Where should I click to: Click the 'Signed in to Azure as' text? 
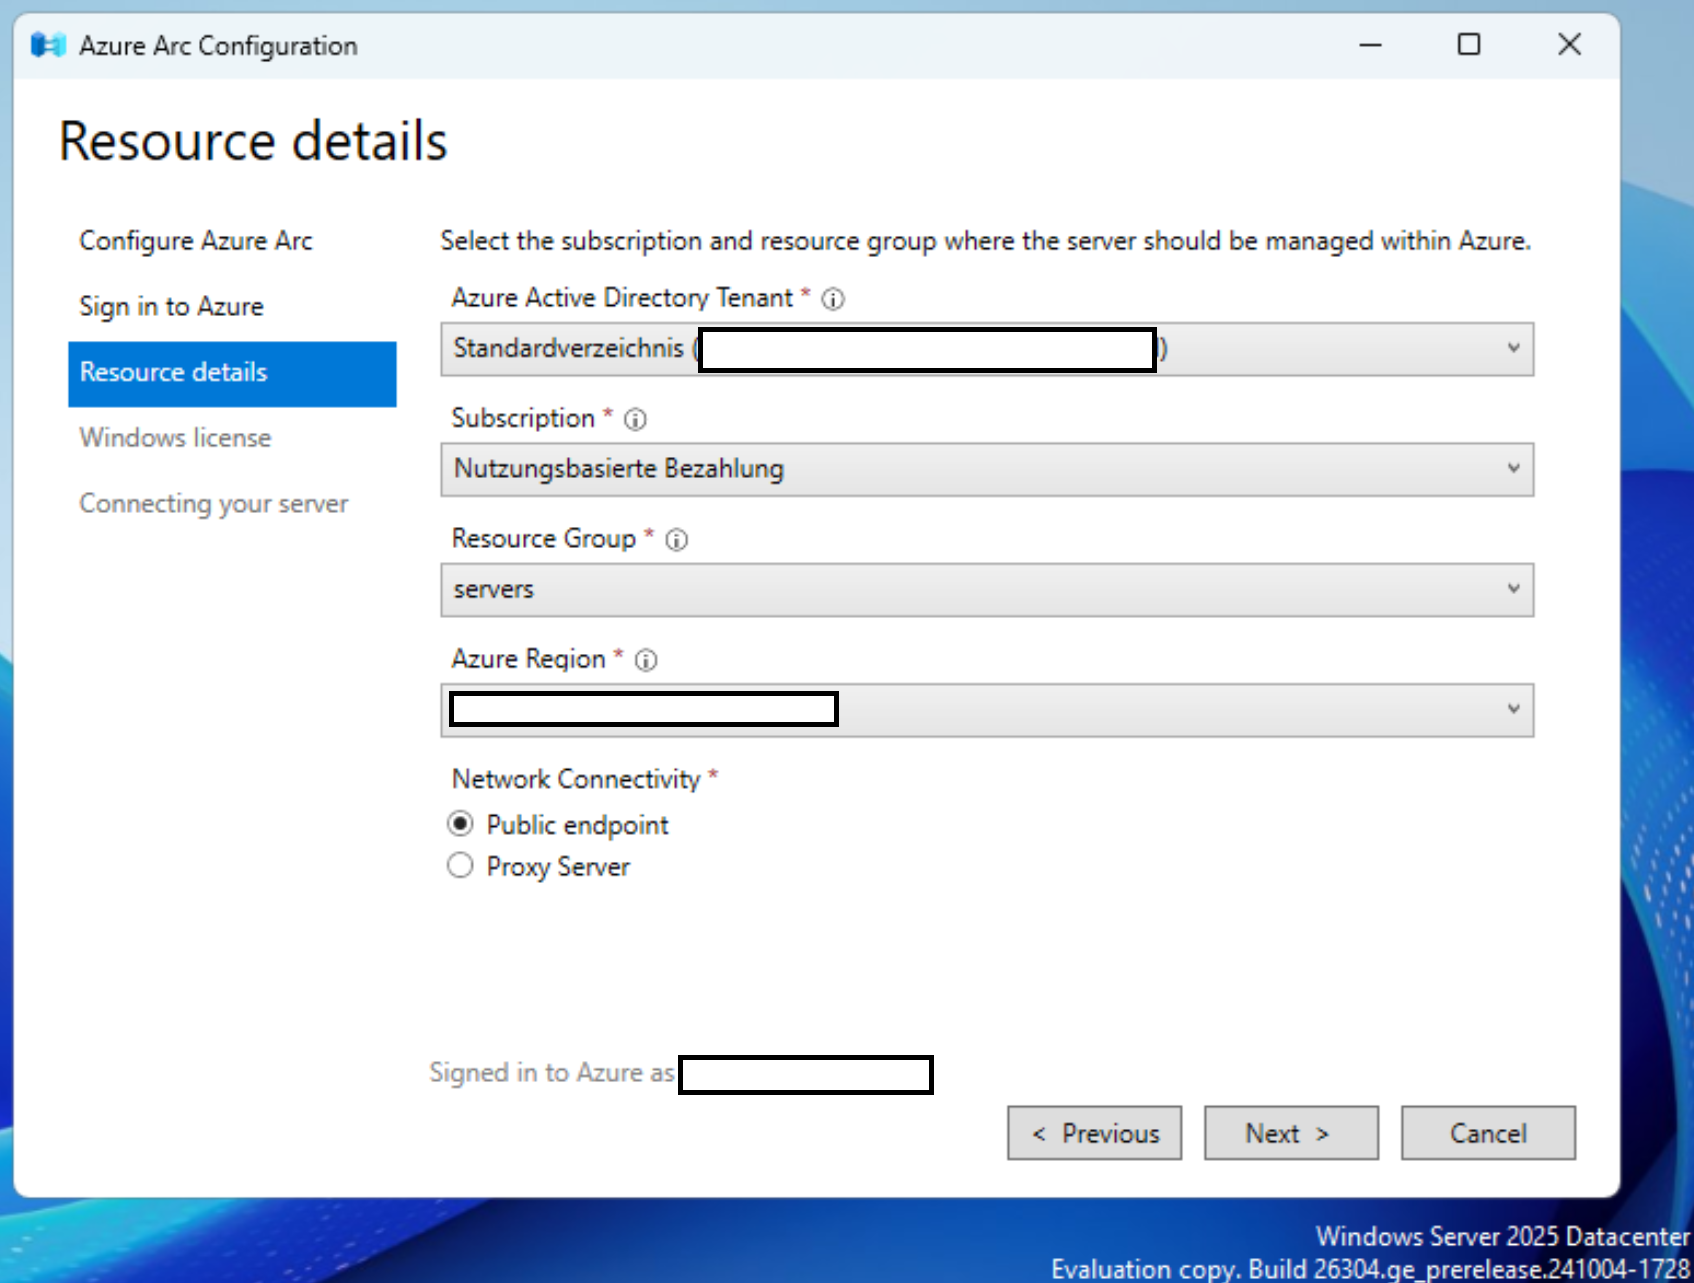552,1073
